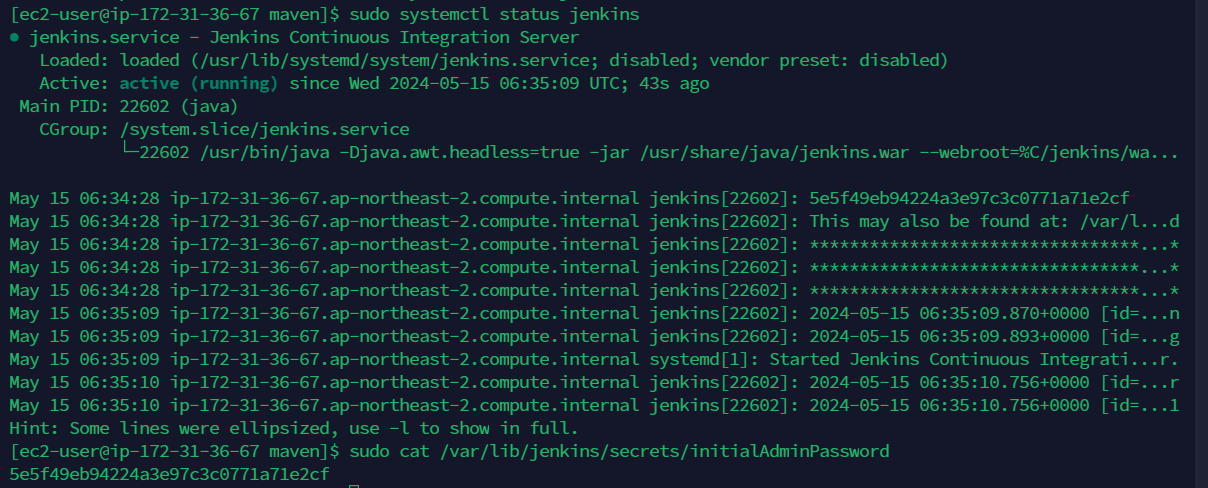This screenshot has width=1208, height=488.
Task: Click the '43s ago' uptime value
Action: click(x=674, y=83)
